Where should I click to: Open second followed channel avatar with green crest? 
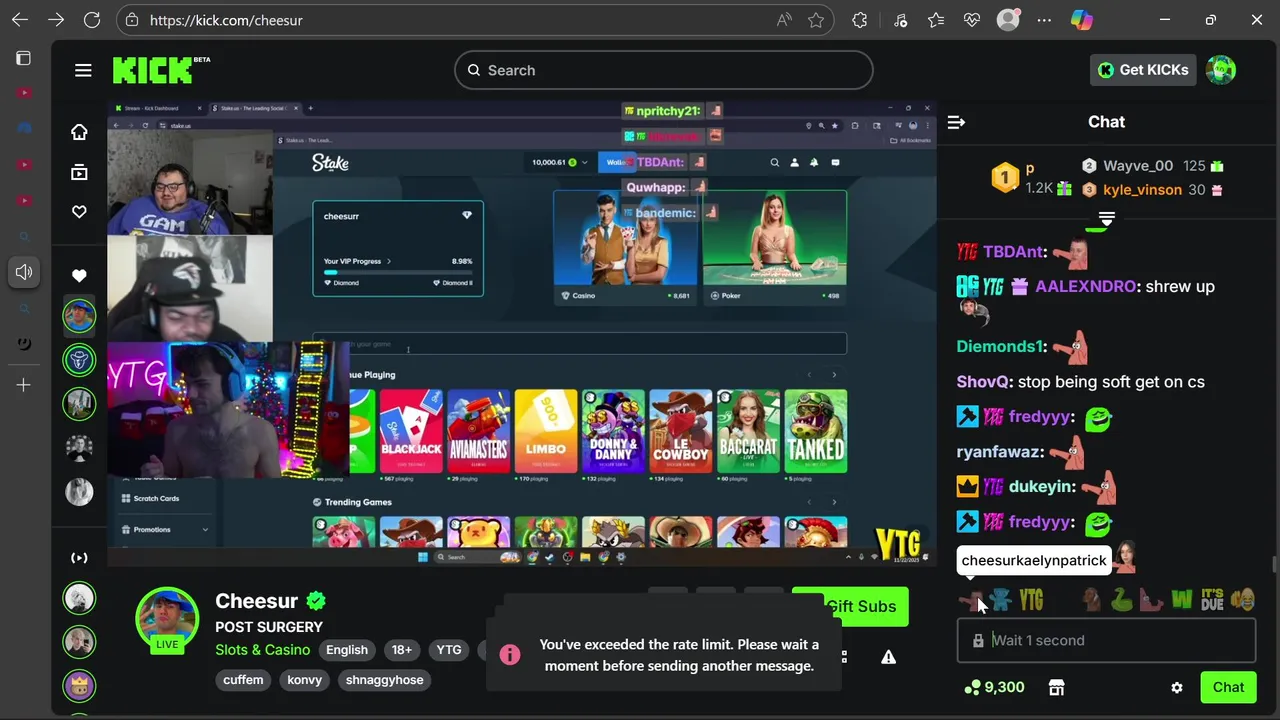pos(79,359)
